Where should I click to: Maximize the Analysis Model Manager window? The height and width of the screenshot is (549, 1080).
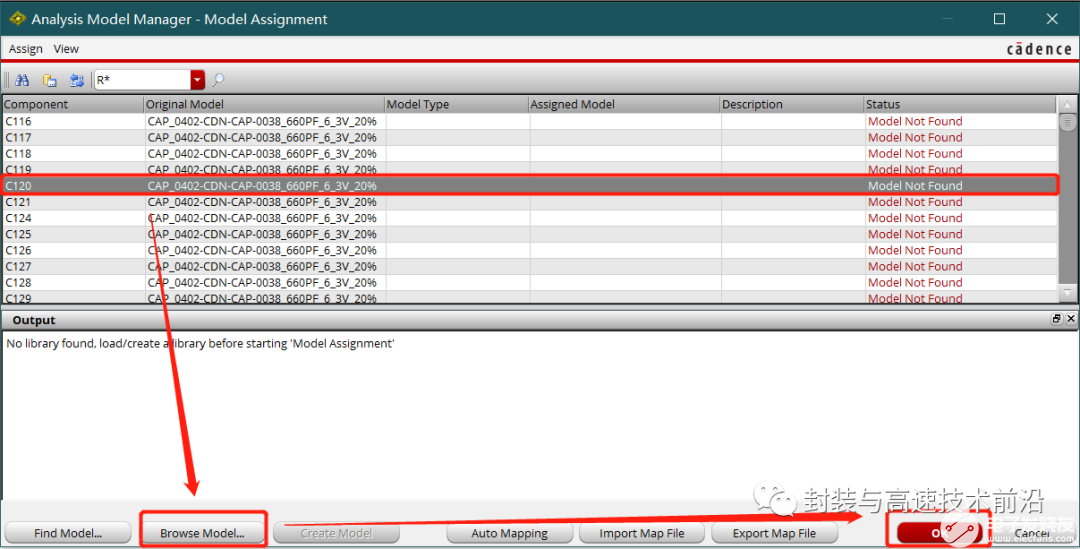tap(999, 19)
